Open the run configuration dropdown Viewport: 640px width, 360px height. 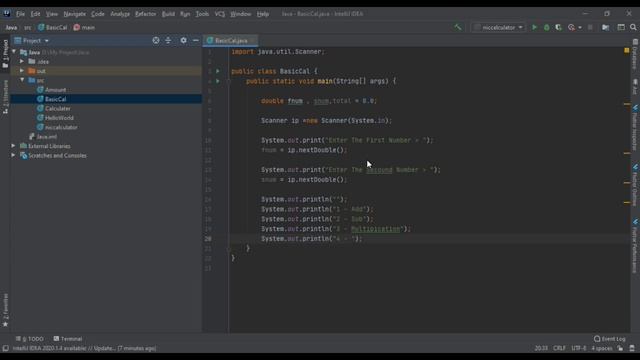tap(498, 27)
